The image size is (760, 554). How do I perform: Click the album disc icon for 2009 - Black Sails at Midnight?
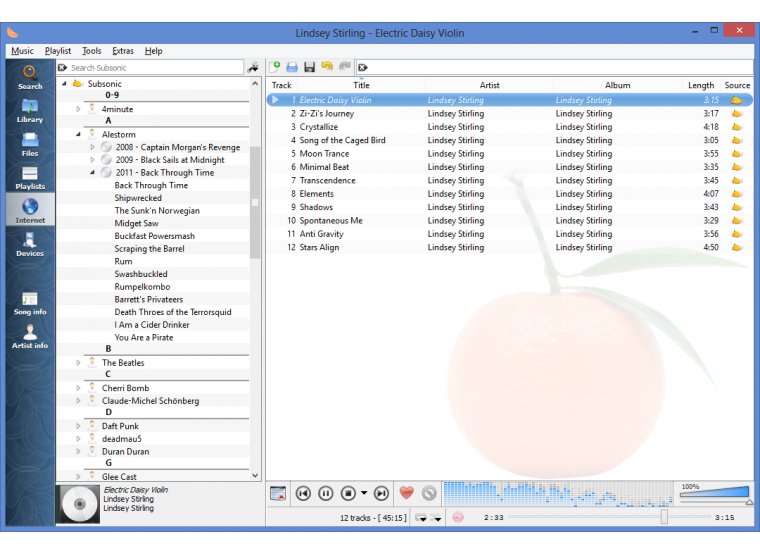106,159
